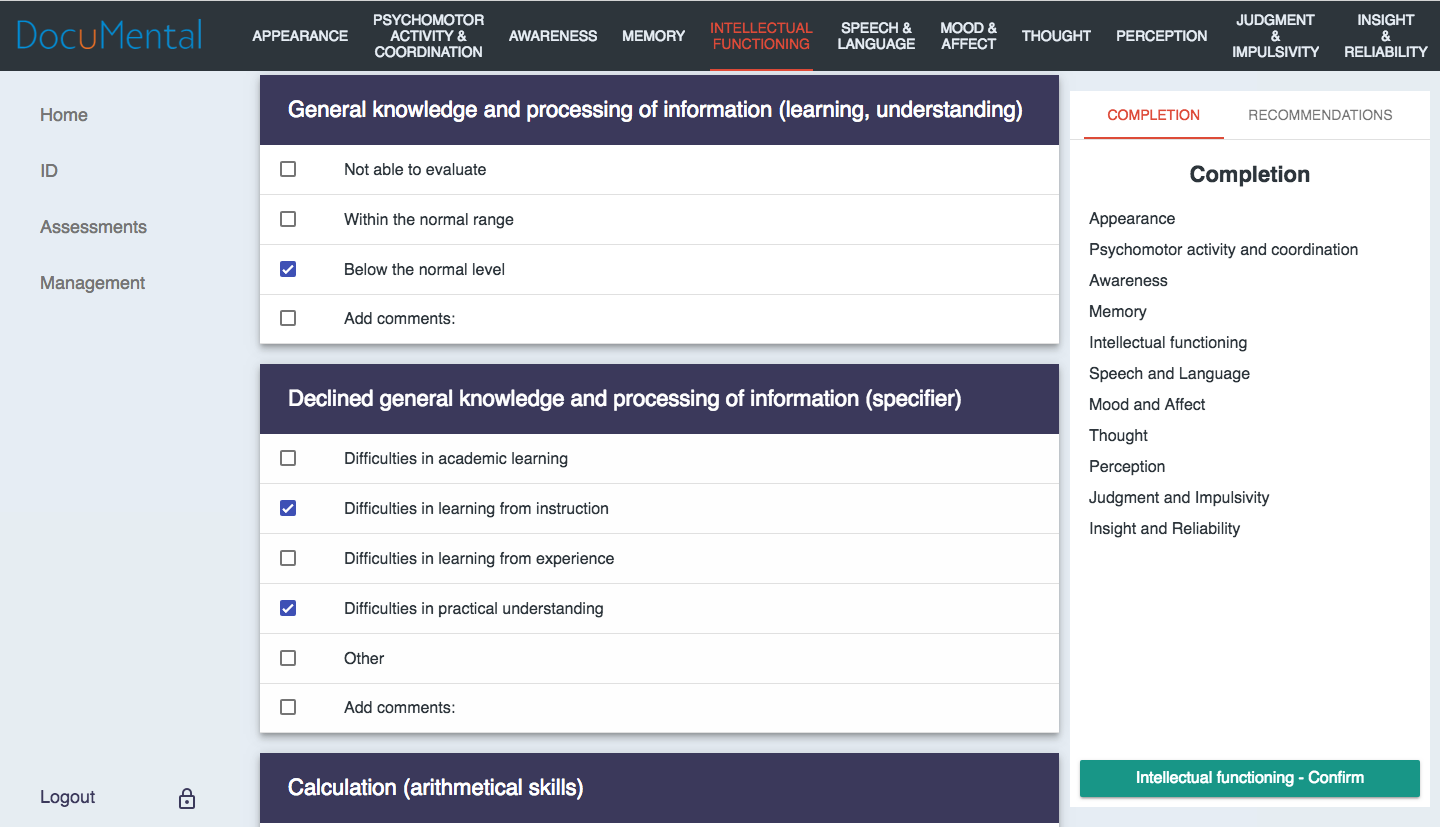Go to Mood & Affect tab
The image size is (1440, 827).
pyautogui.click(x=969, y=36)
